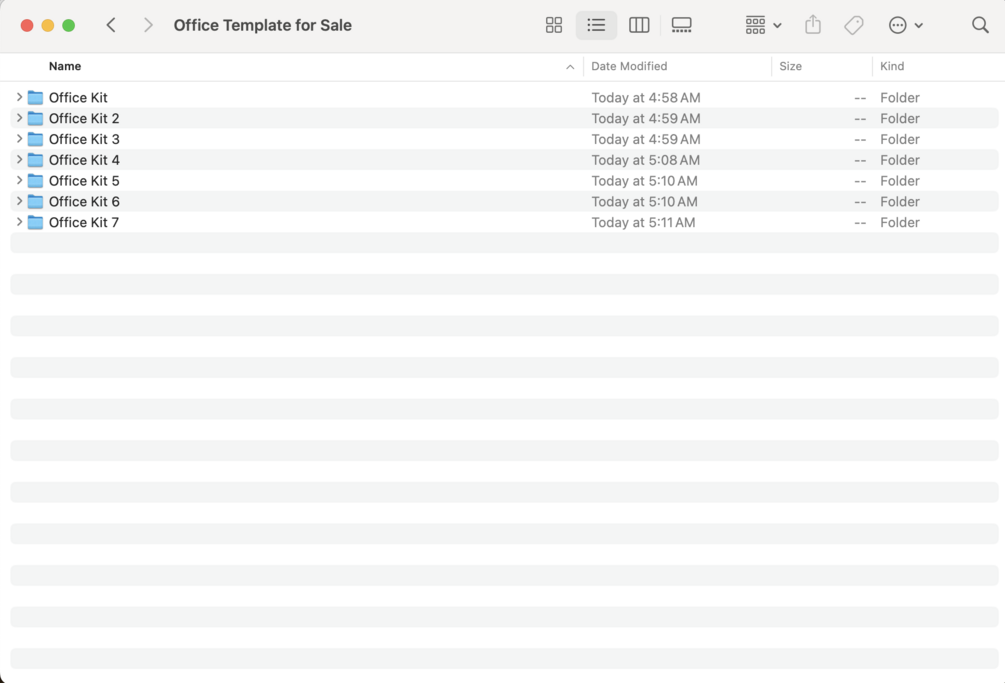
Task: Switch to column view
Action: [639, 25]
